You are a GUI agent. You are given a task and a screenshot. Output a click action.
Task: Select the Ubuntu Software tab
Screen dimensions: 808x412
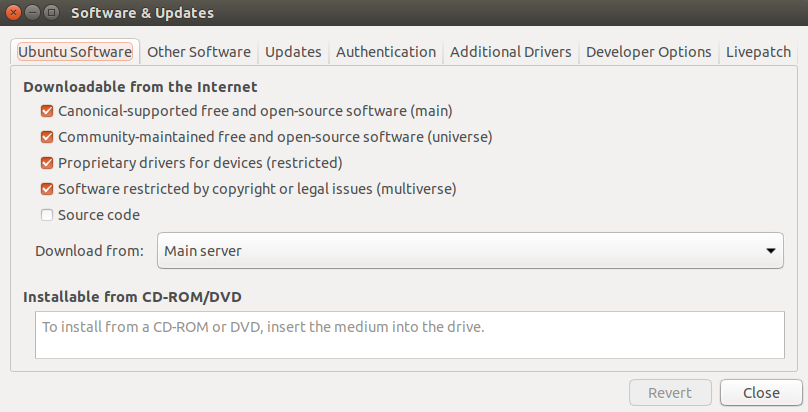[x=75, y=52]
